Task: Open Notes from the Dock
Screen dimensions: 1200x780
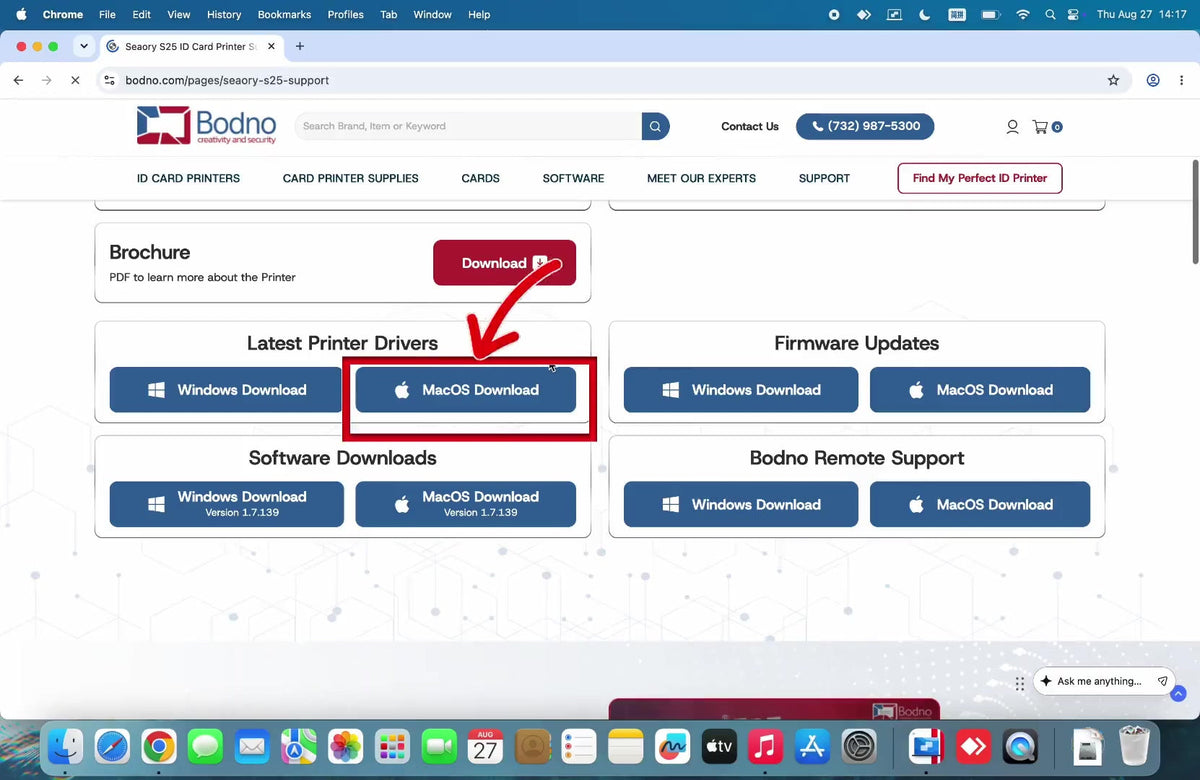Action: pyautogui.click(x=625, y=746)
